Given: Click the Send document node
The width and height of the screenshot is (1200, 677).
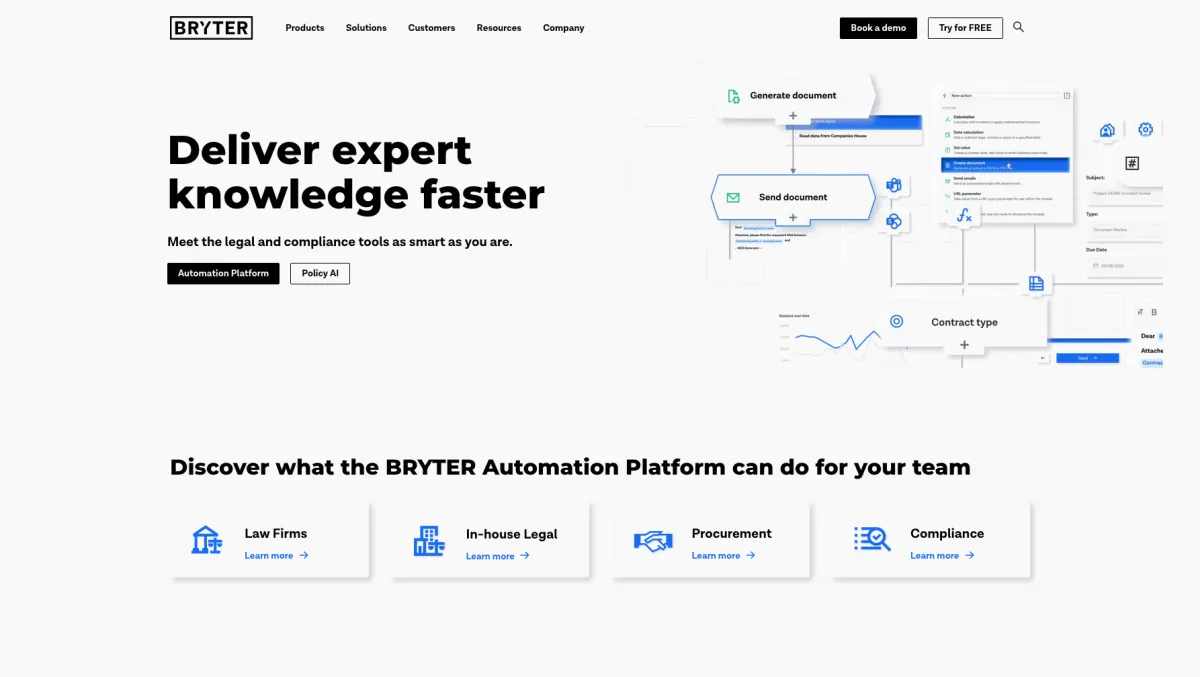Looking at the screenshot, I should point(793,197).
